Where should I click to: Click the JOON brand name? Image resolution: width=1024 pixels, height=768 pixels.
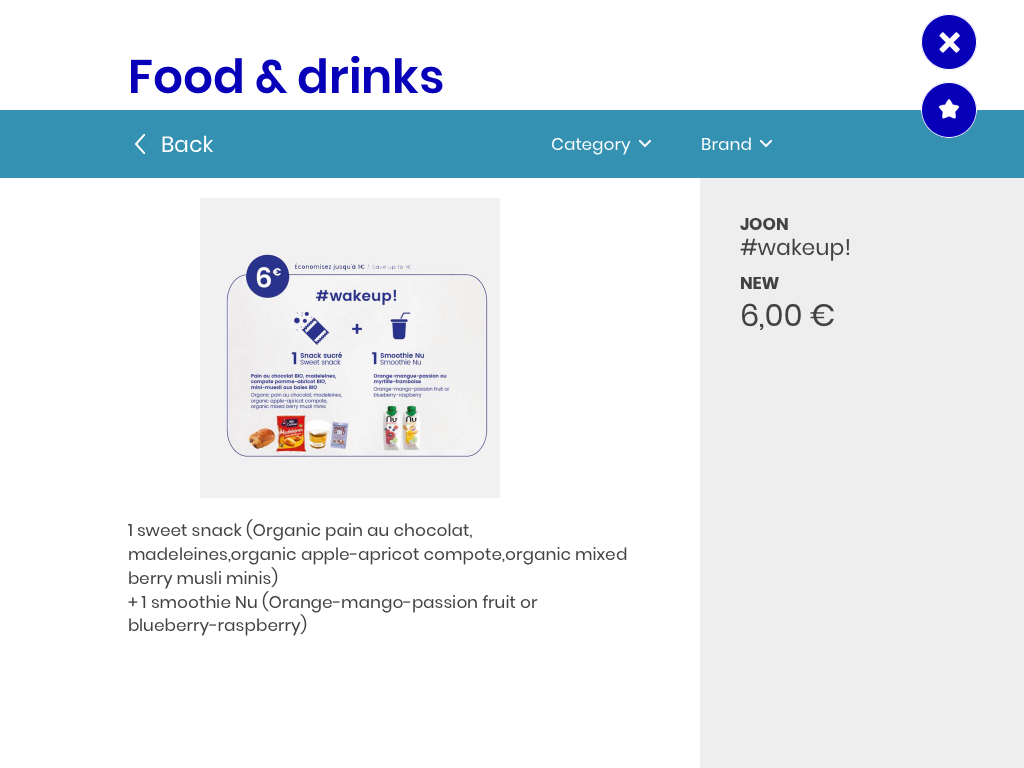[764, 224]
